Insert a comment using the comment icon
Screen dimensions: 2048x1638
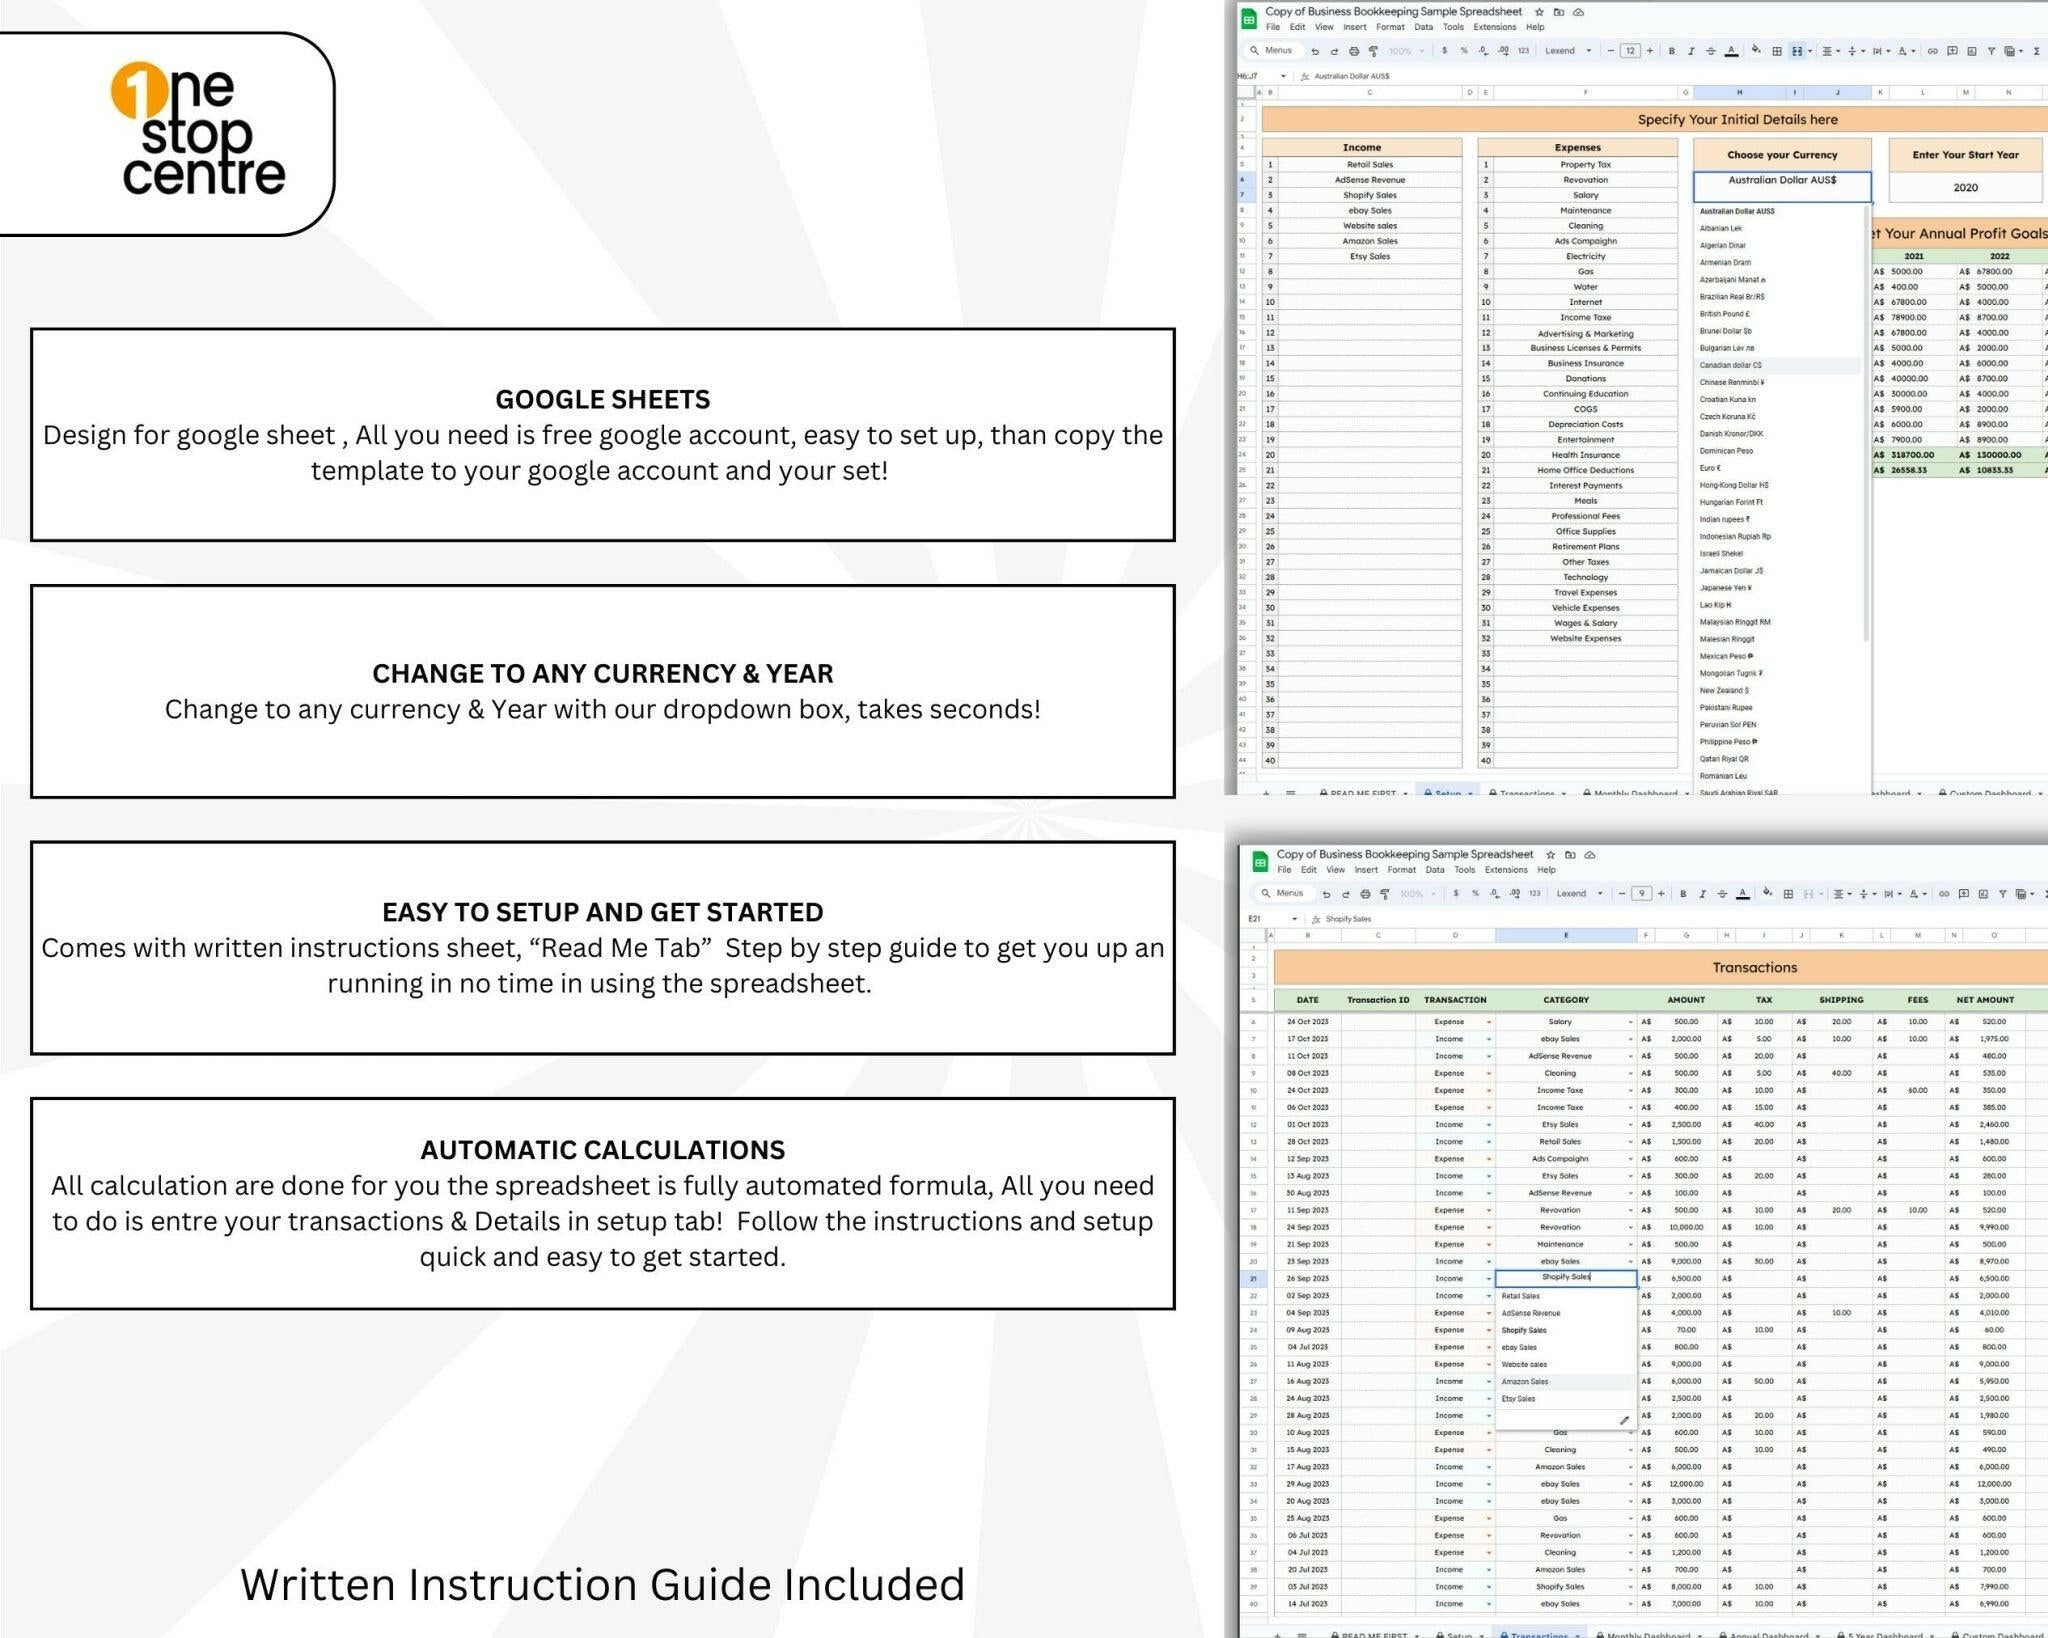click(1954, 51)
